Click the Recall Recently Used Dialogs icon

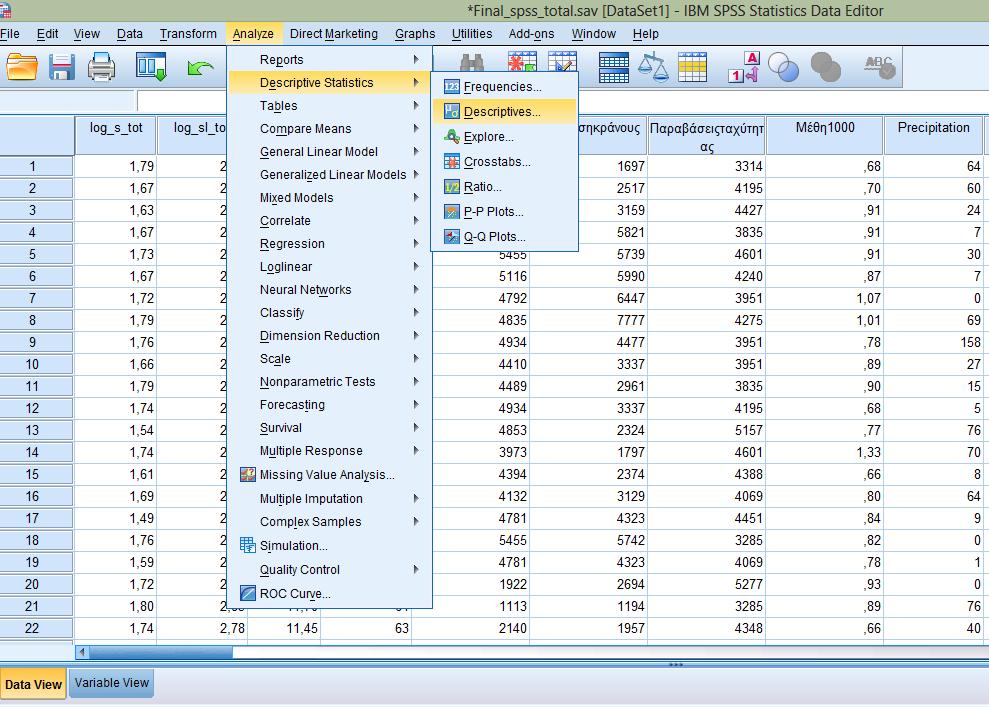pos(151,67)
